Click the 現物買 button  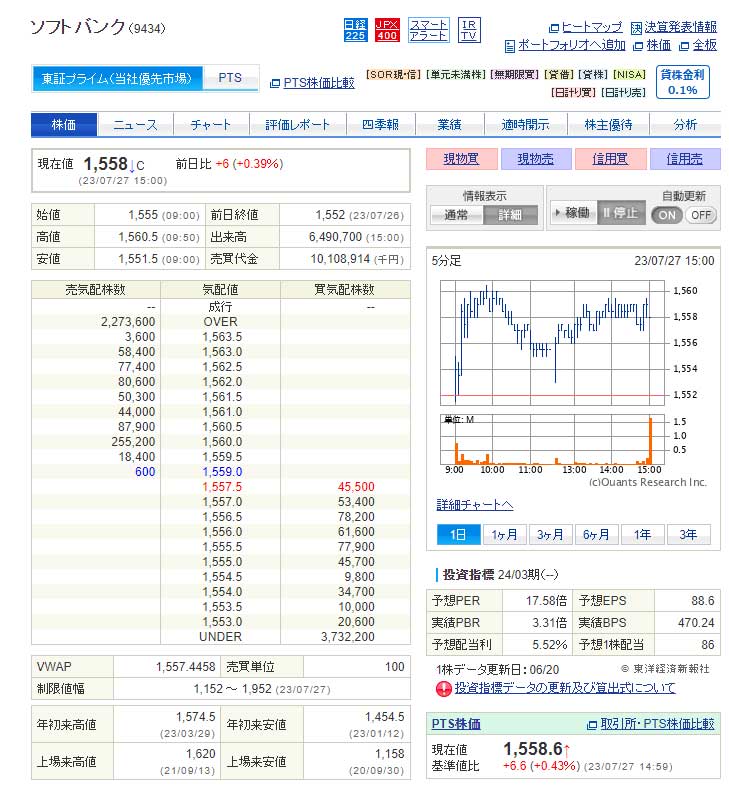[x=461, y=159]
